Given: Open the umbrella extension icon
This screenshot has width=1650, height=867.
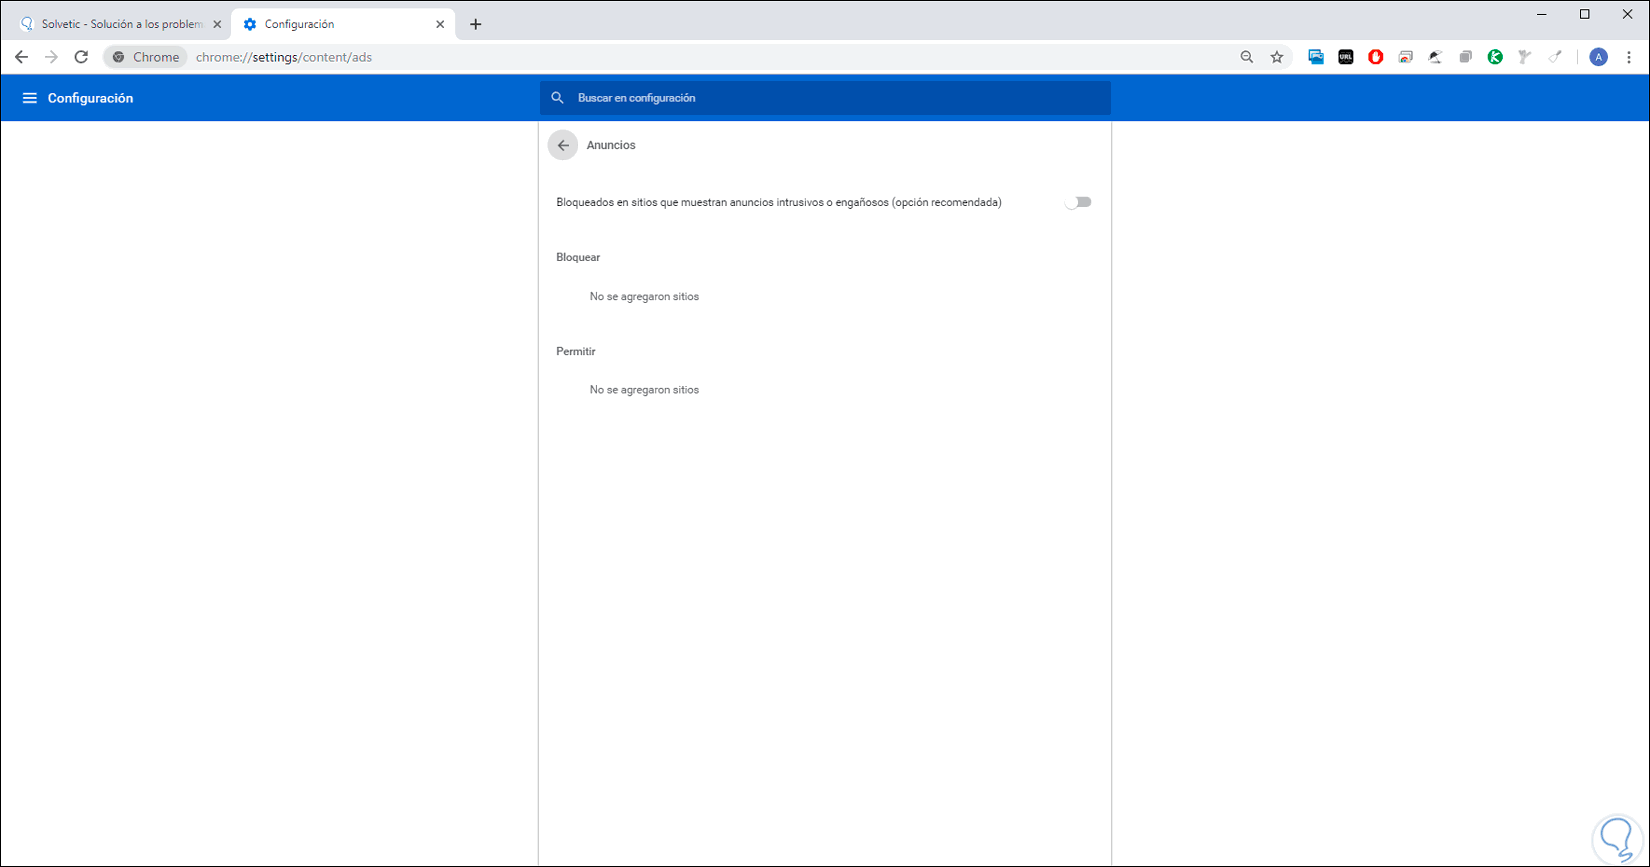Looking at the screenshot, I should tap(1435, 57).
